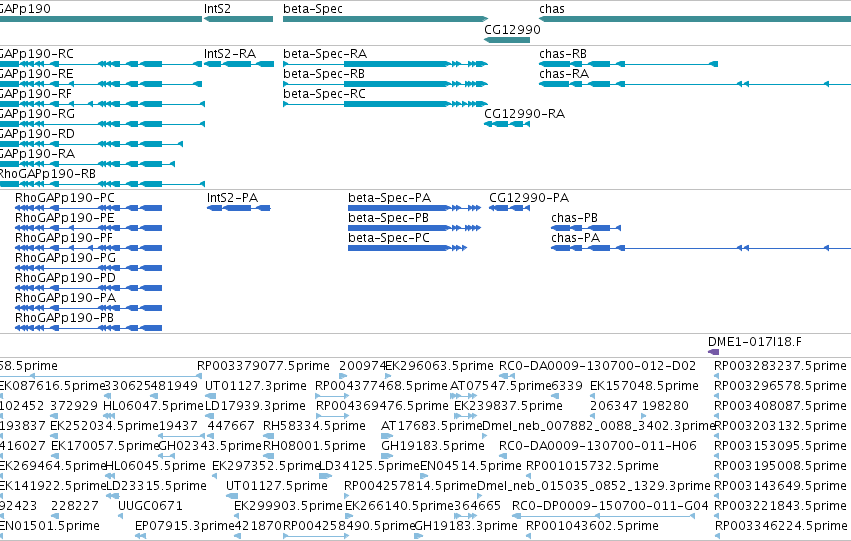
Task: Open EST UUGC0671
Action: coord(150,507)
